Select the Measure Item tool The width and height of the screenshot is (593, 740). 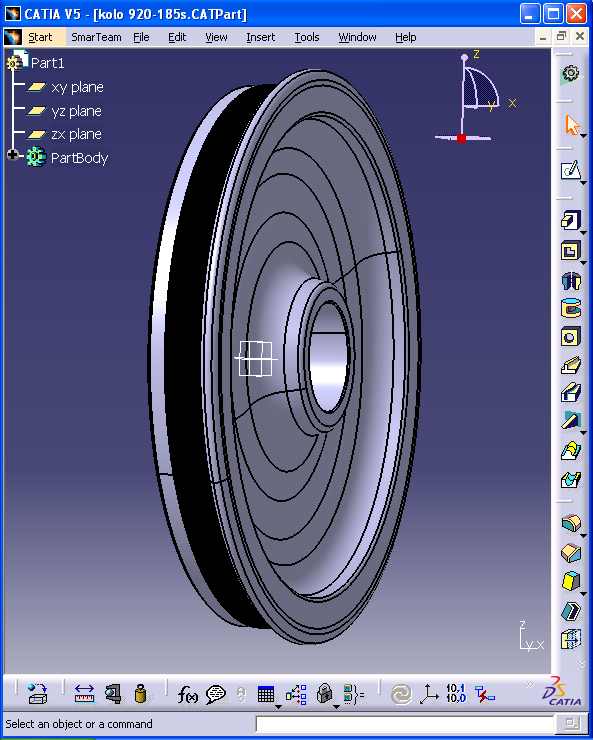point(113,694)
